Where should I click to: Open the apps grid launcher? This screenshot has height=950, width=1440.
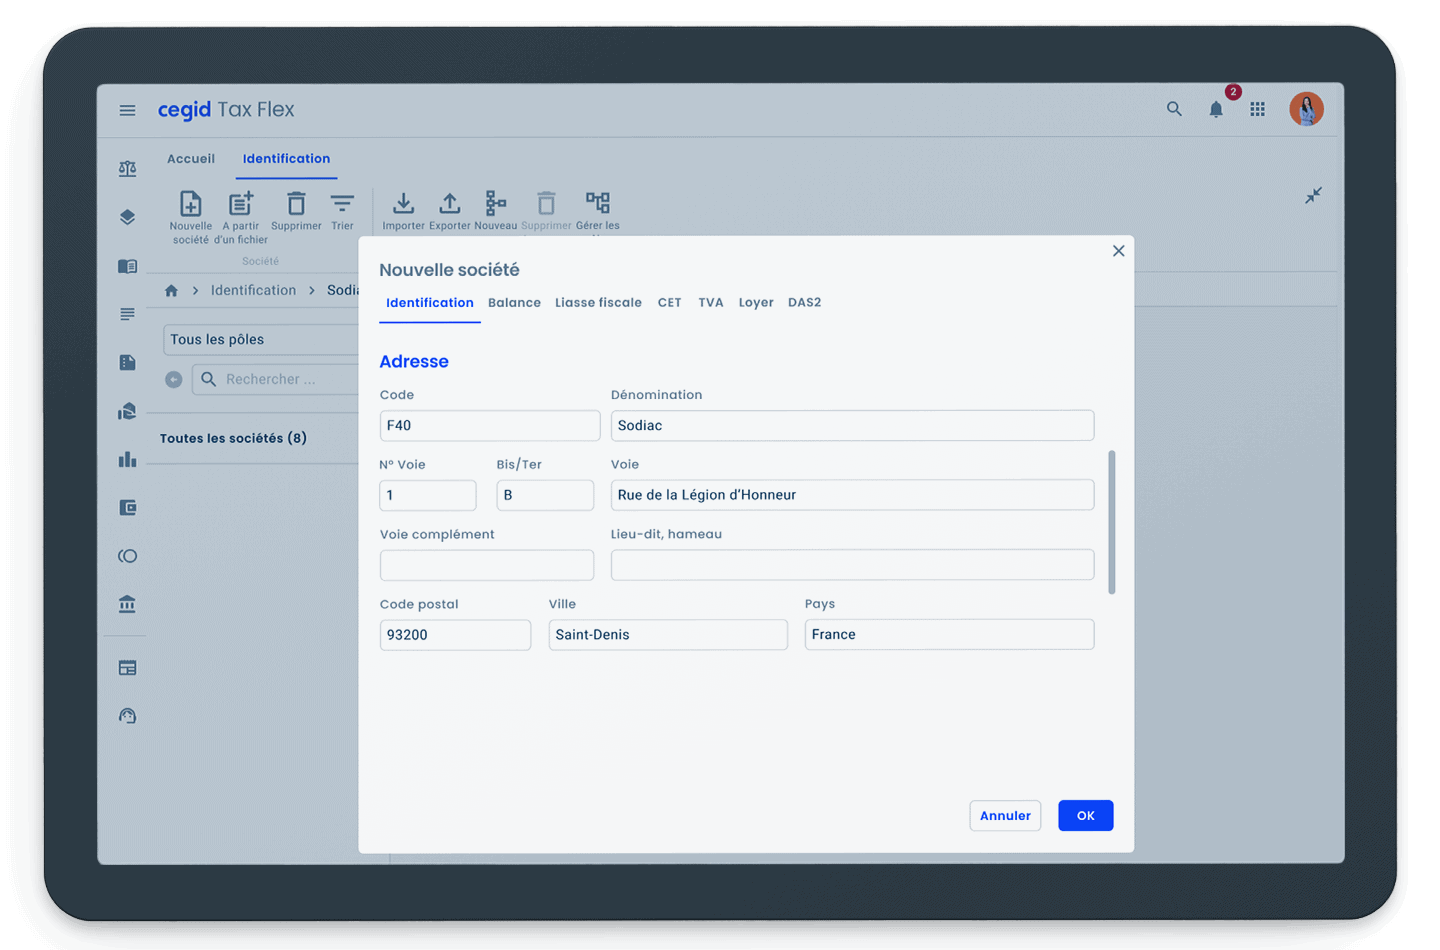pyautogui.click(x=1257, y=109)
